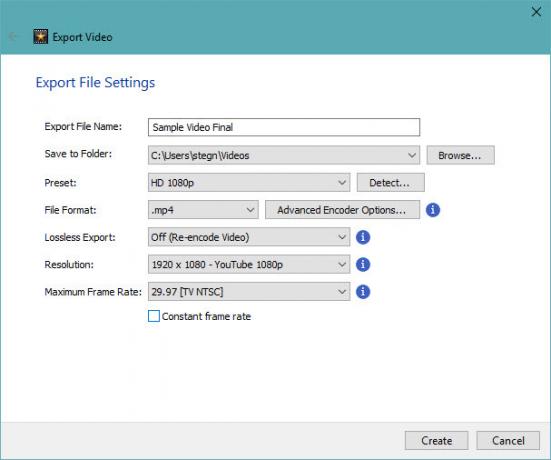
Task: Click the Resolution label
Action: (69, 265)
